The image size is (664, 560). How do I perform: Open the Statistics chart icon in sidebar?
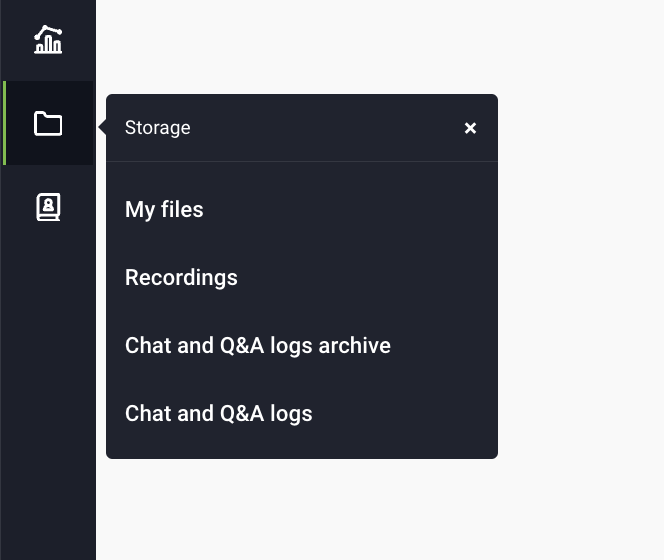pos(48,40)
